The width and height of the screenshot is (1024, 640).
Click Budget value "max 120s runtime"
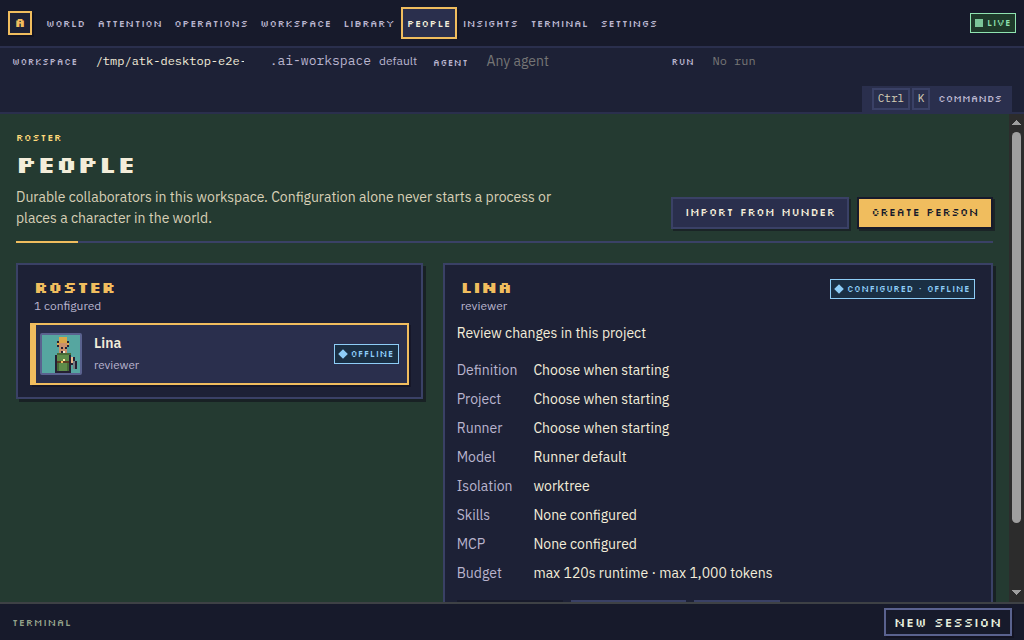pos(590,573)
